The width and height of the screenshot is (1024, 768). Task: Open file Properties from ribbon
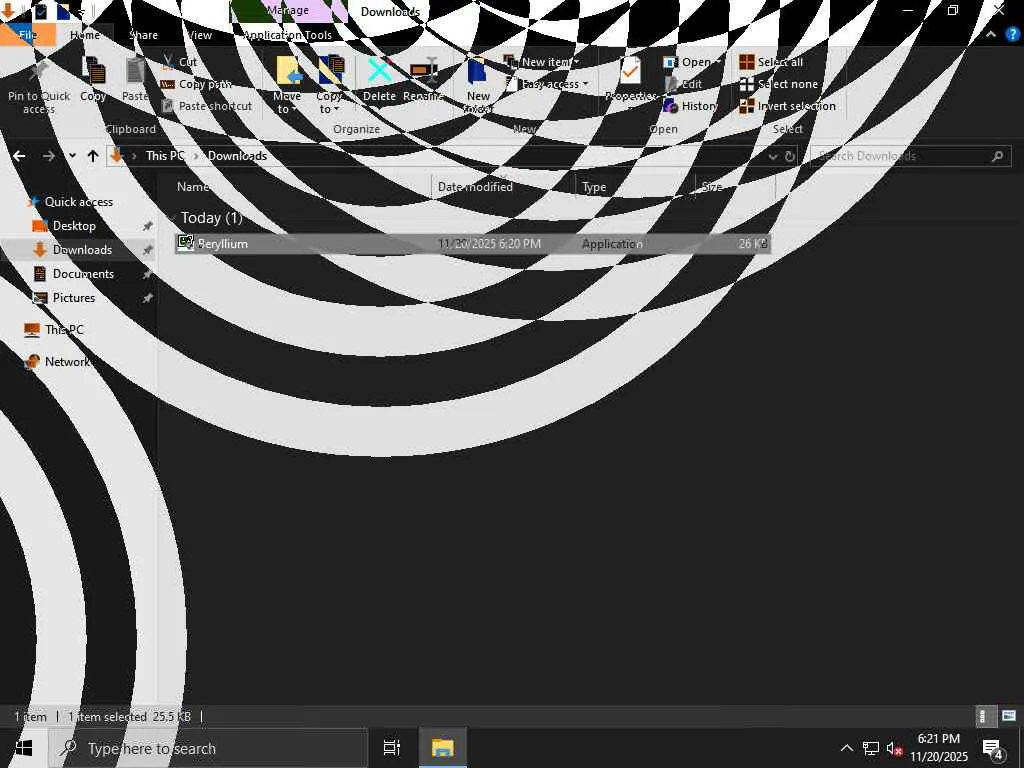pos(630,79)
